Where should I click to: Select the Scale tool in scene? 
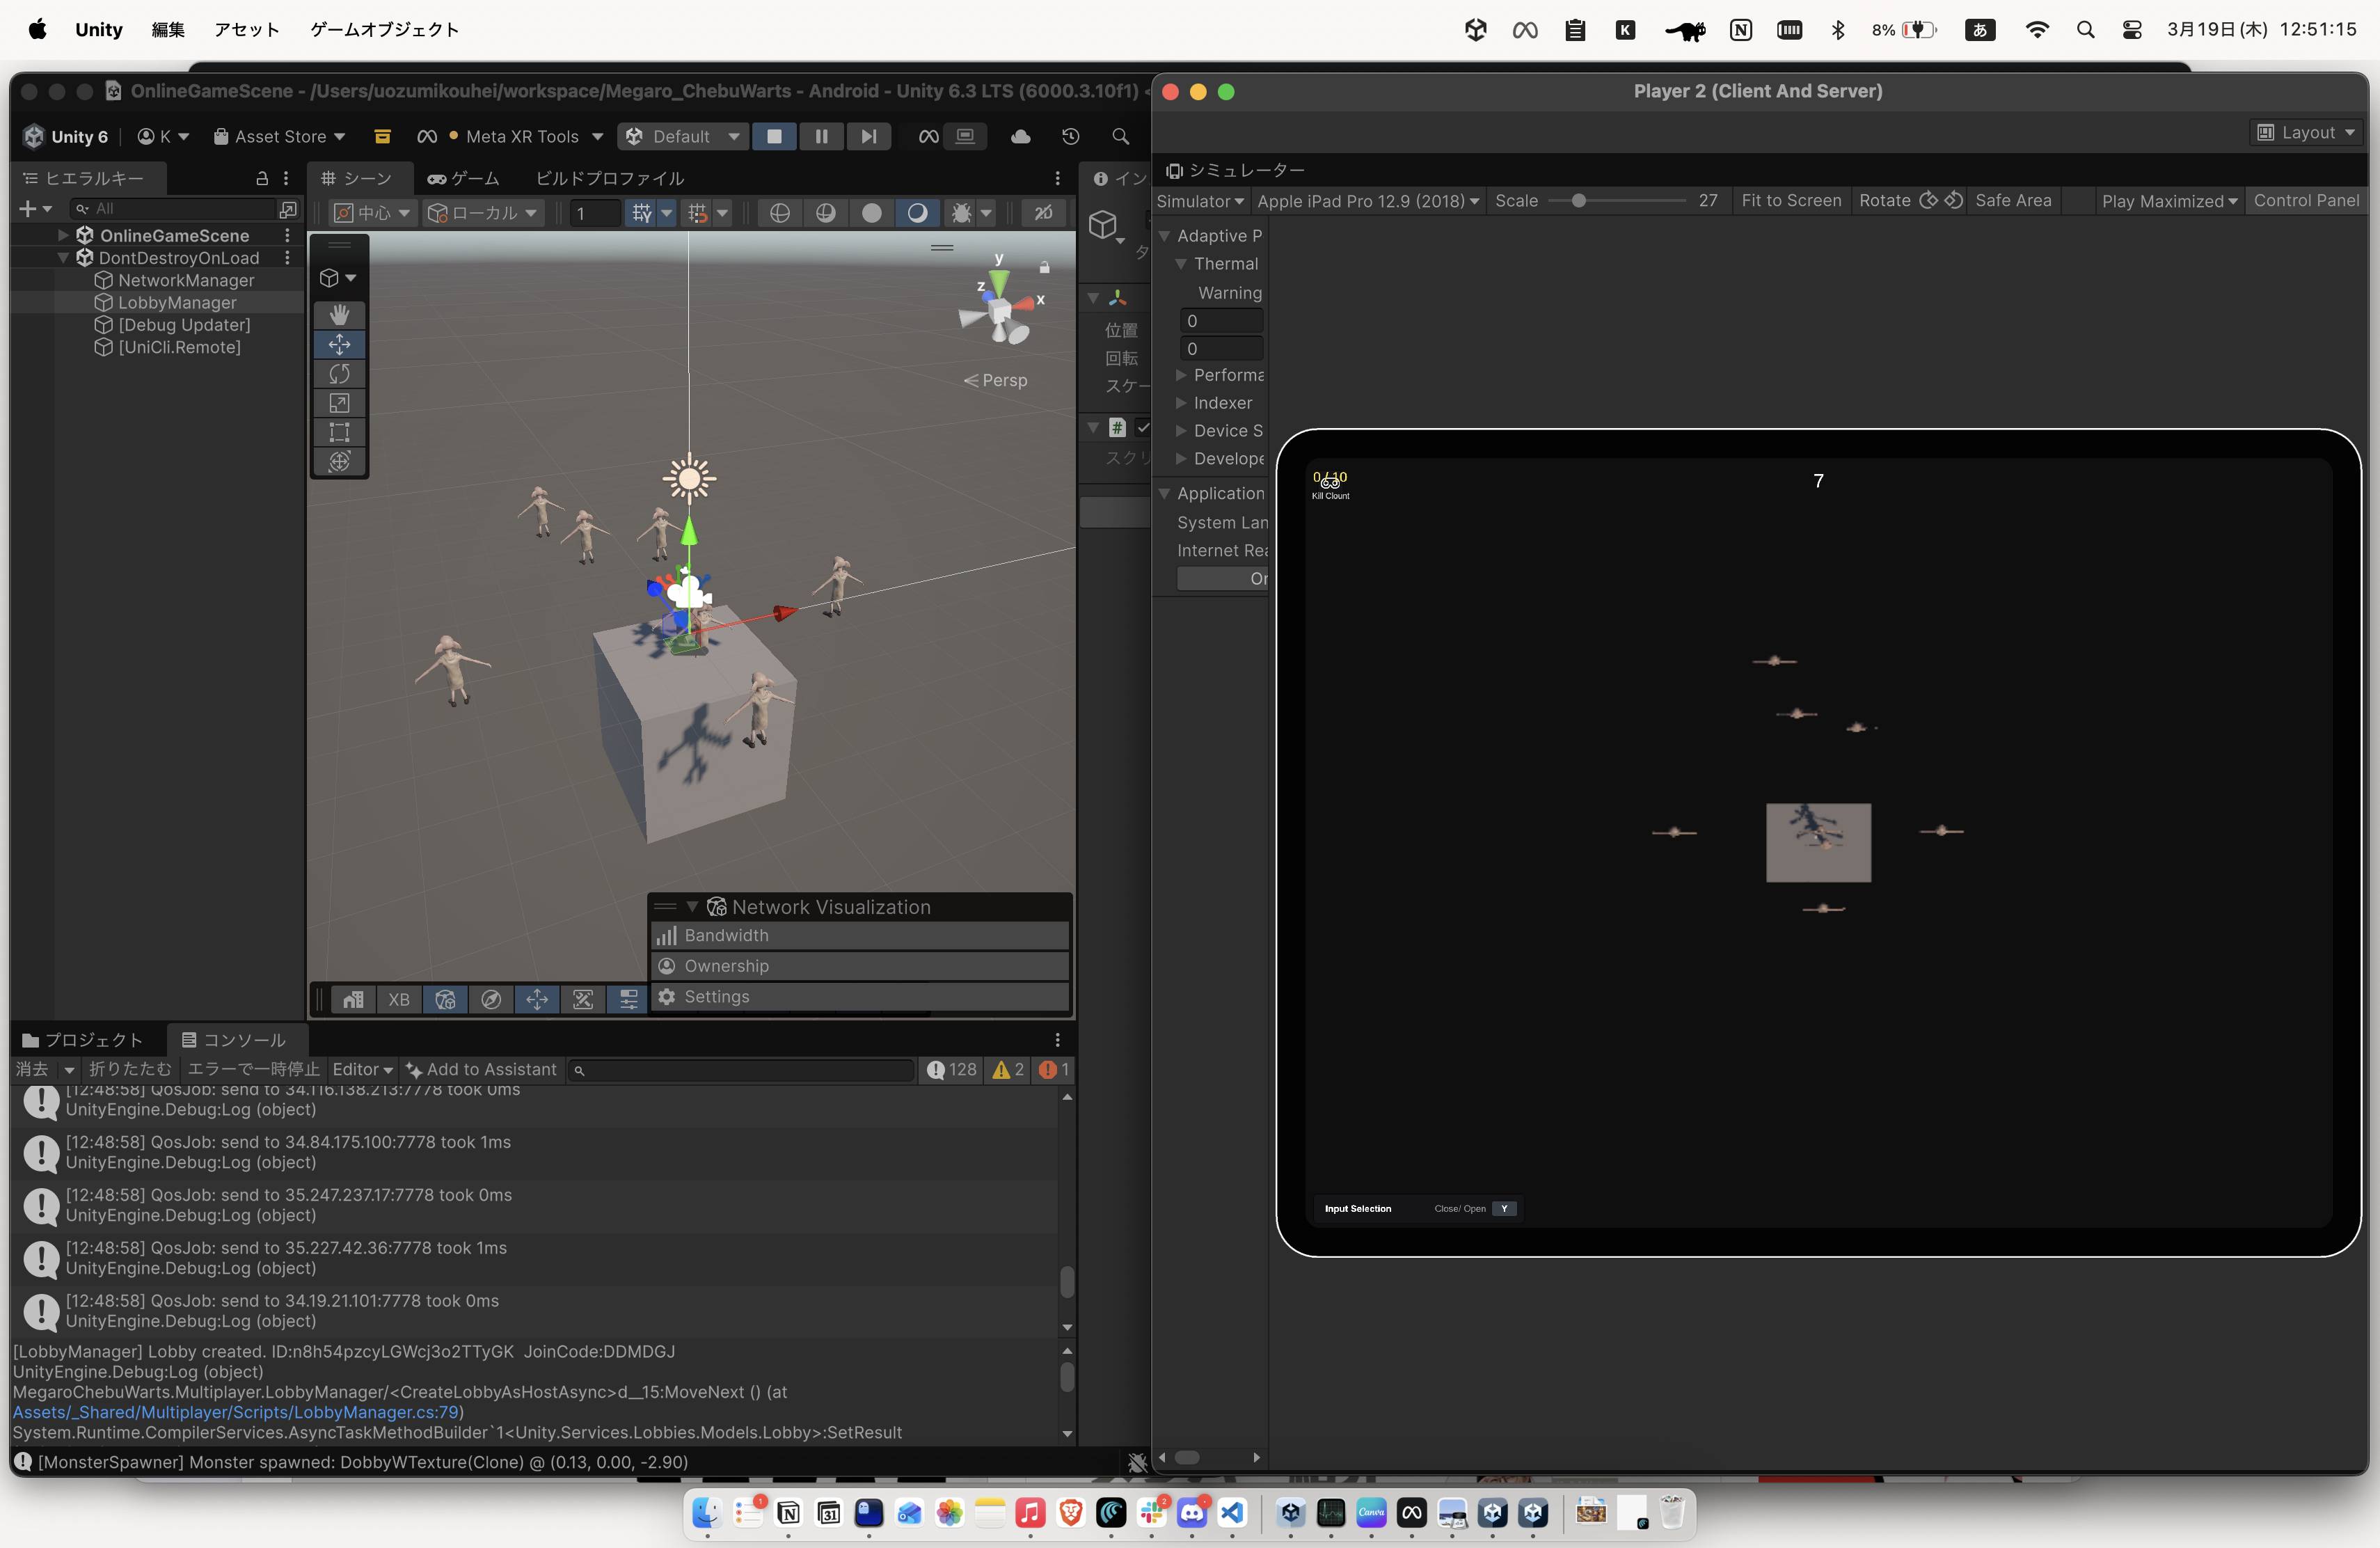pyautogui.click(x=339, y=403)
